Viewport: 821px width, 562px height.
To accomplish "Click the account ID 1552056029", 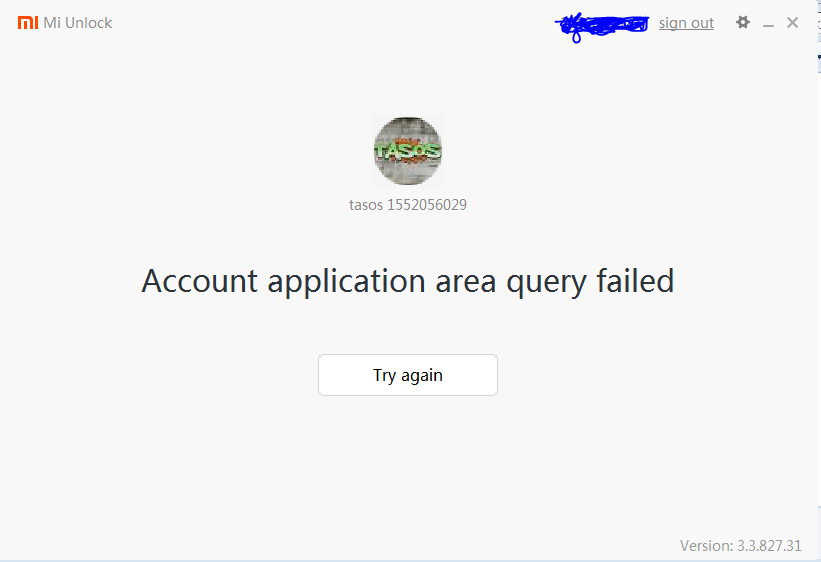I will click(427, 205).
